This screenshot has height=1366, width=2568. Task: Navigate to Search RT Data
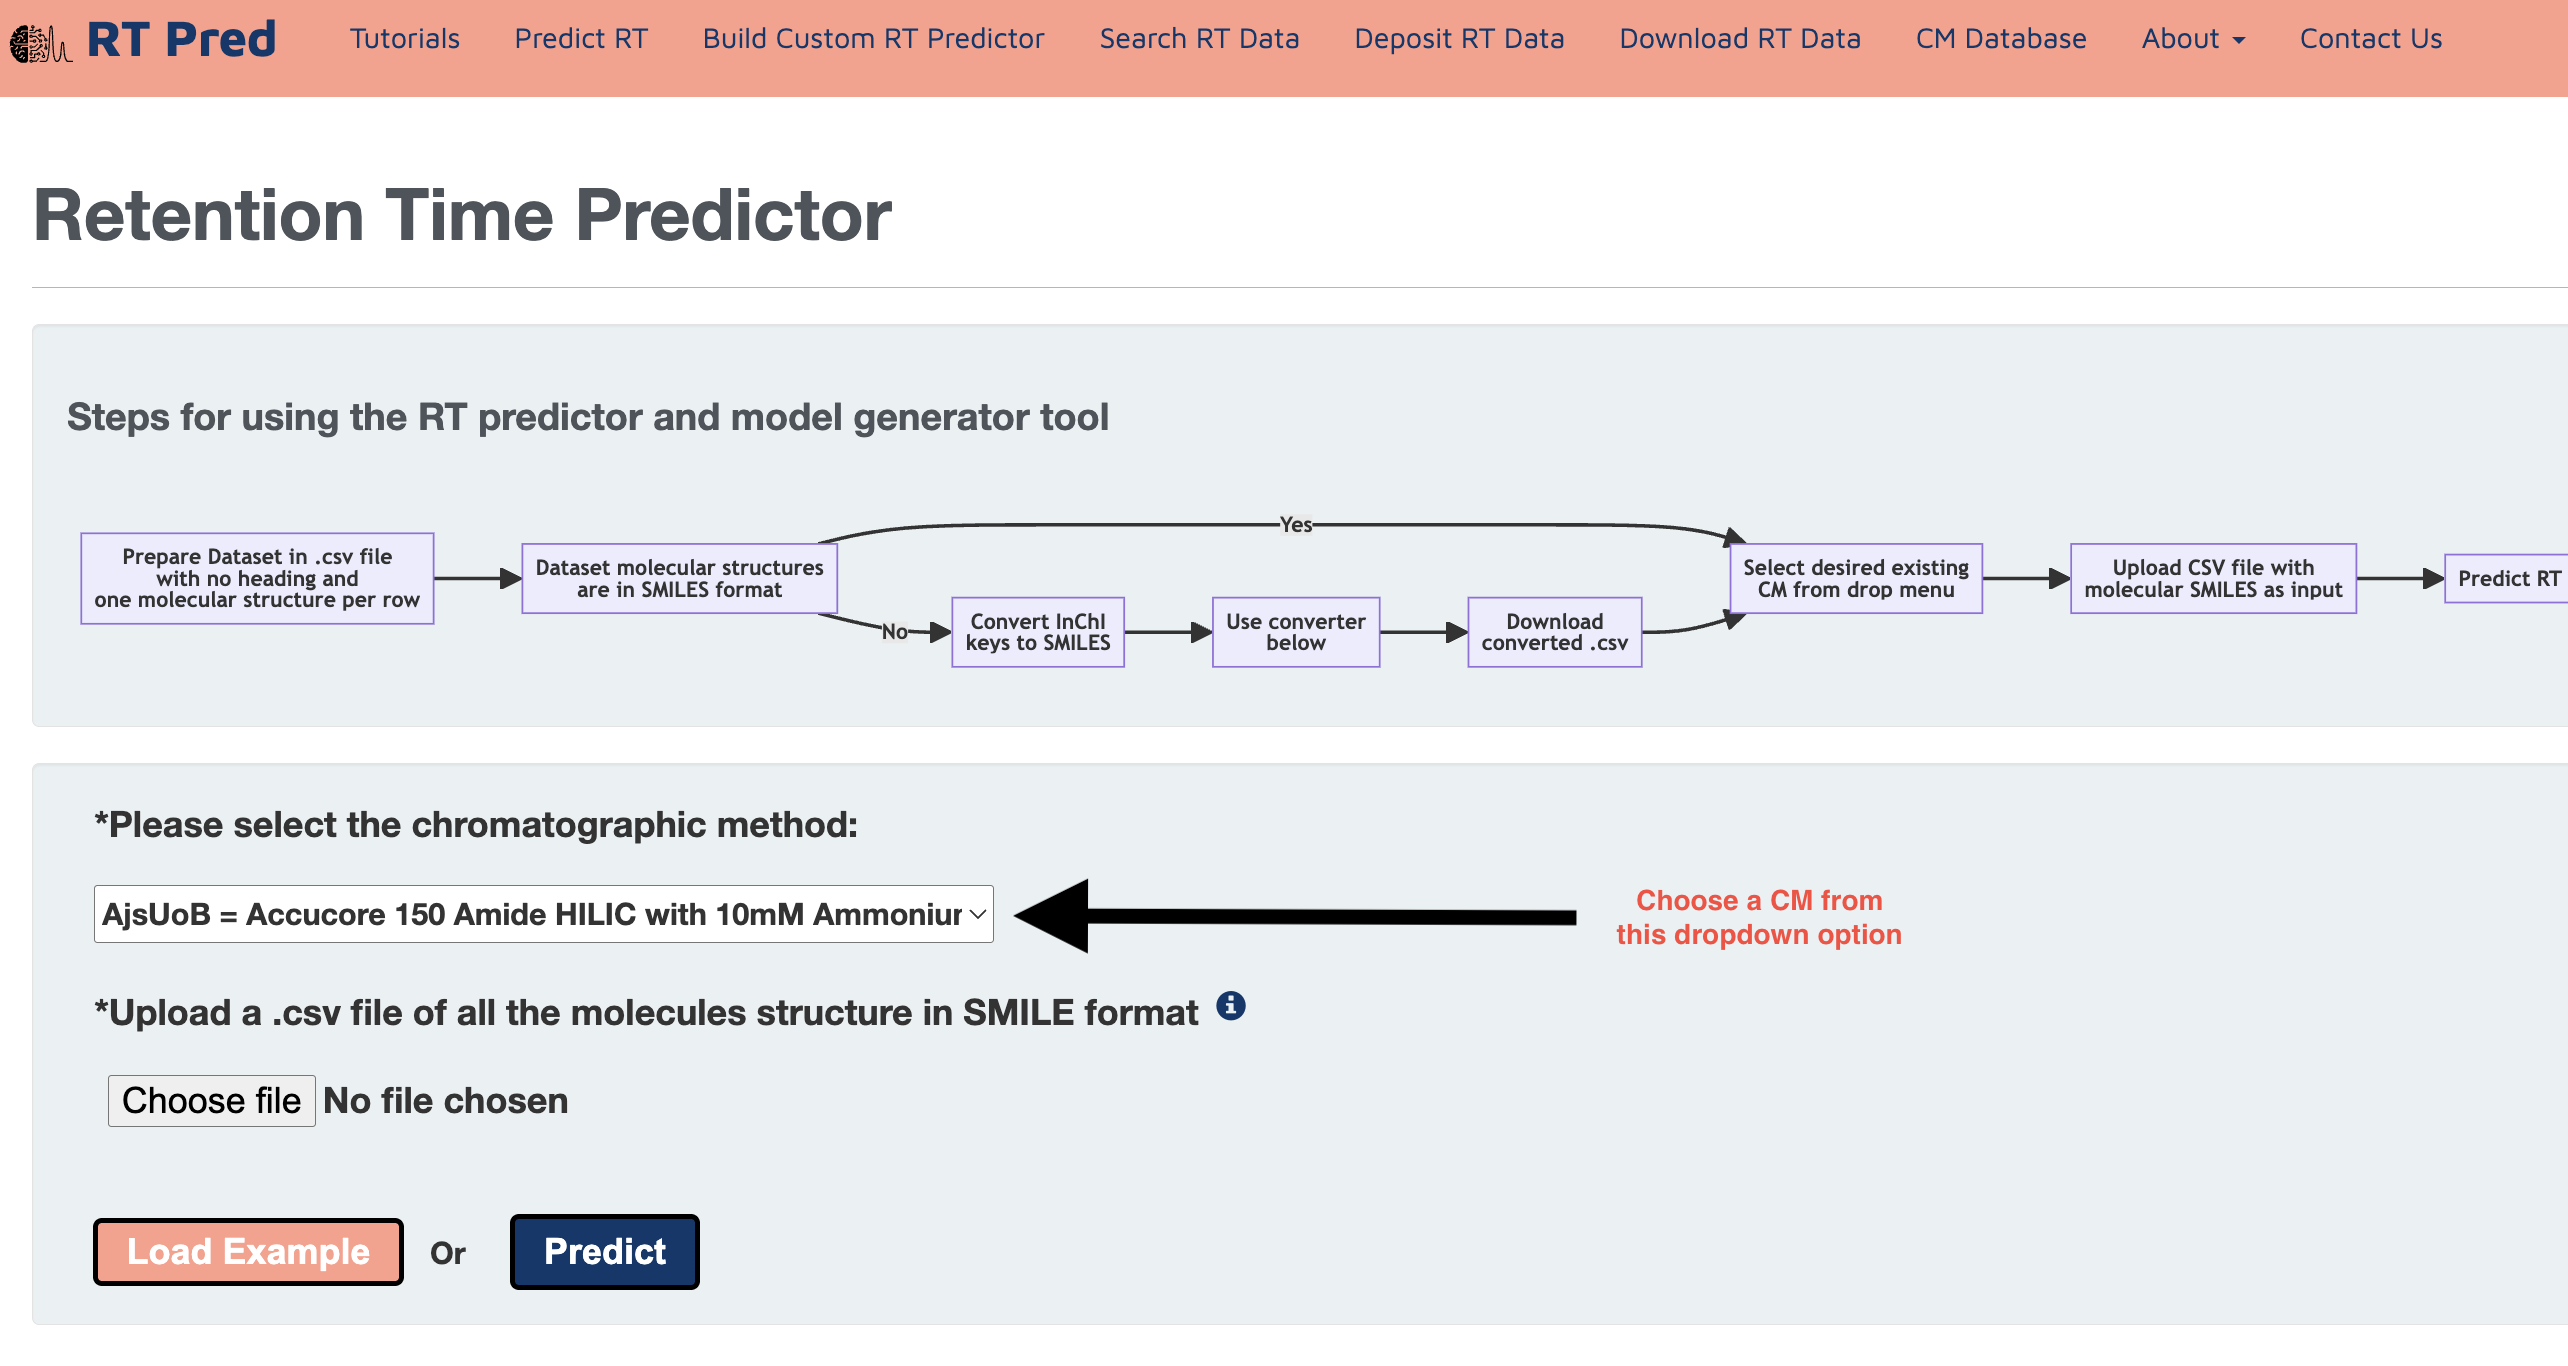click(x=1199, y=39)
